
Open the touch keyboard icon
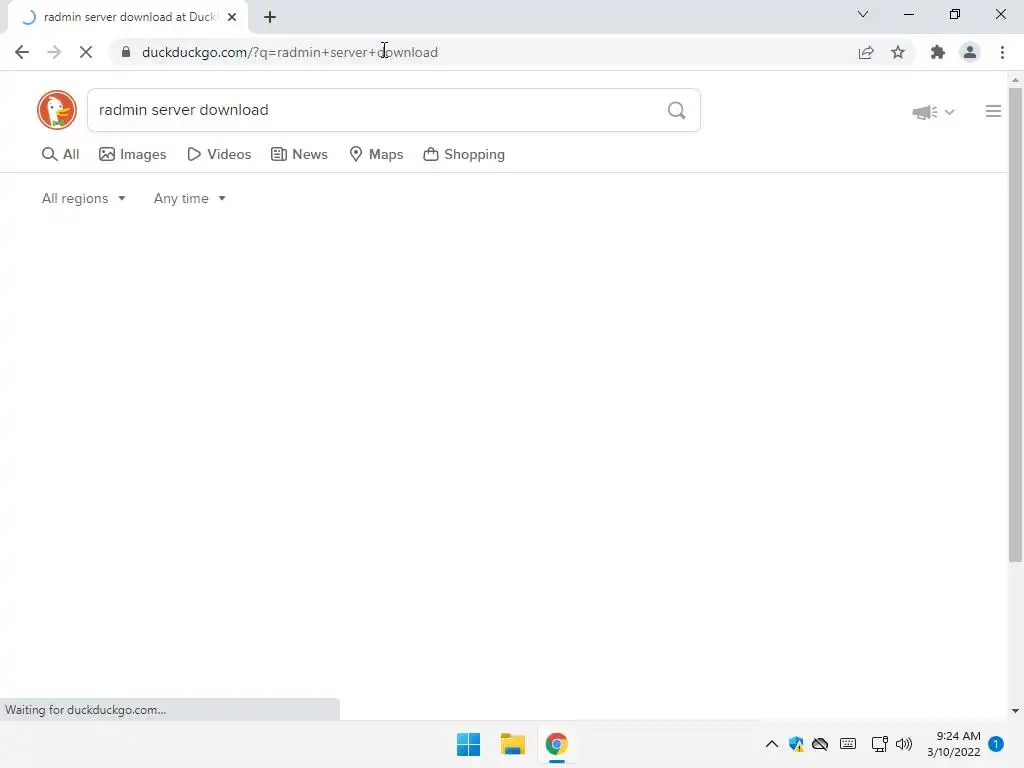(x=848, y=744)
